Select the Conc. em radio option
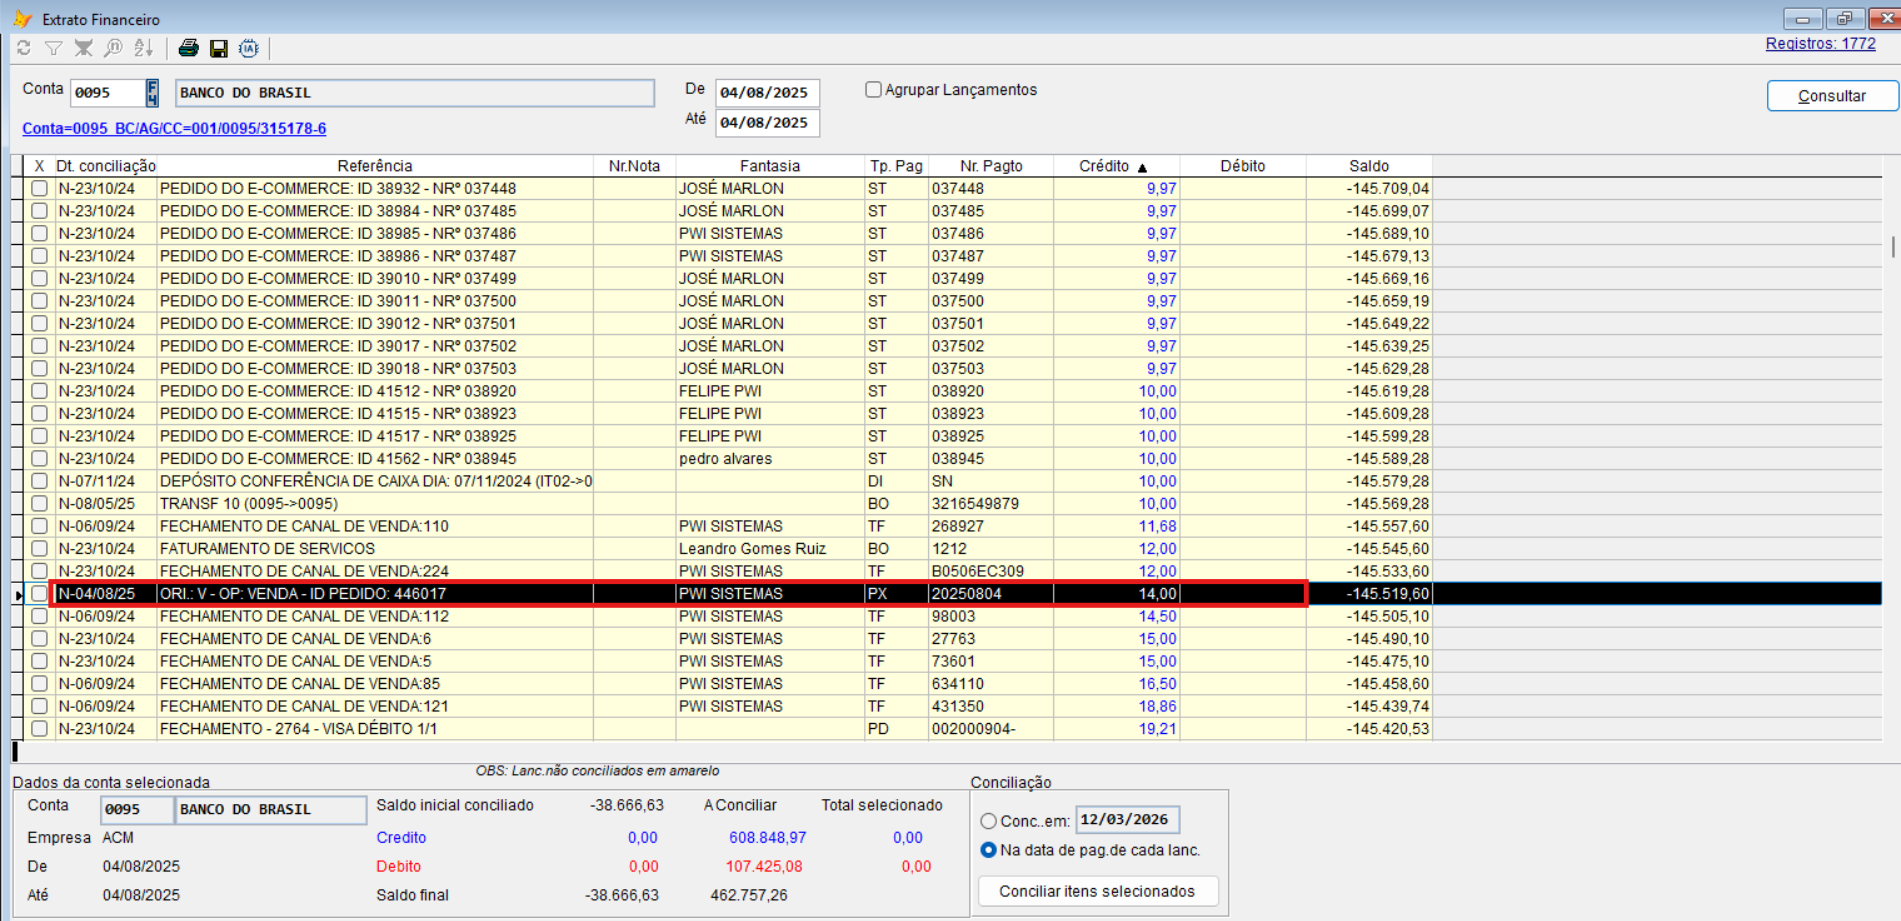This screenshot has width=1901, height=921. [x=988, y=821]
